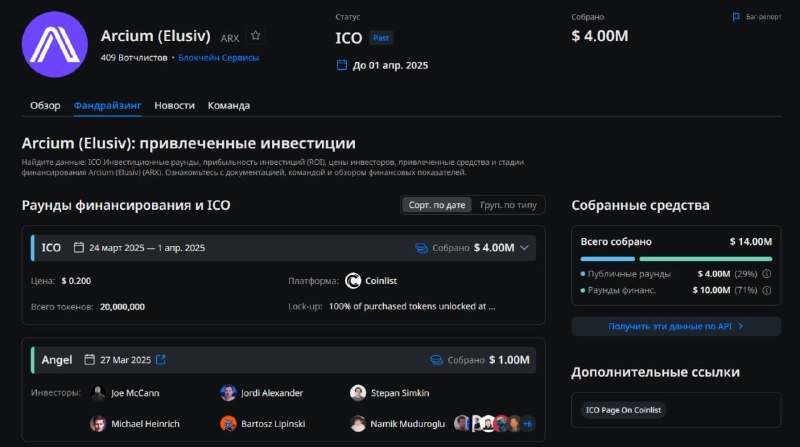Click info icon beside funding rounds 71%
800x447 pixels.
click(766, 290)
